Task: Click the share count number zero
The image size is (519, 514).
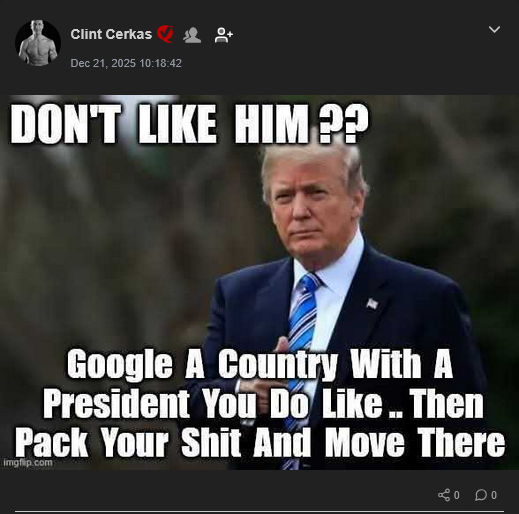Action: coord(457,495)
